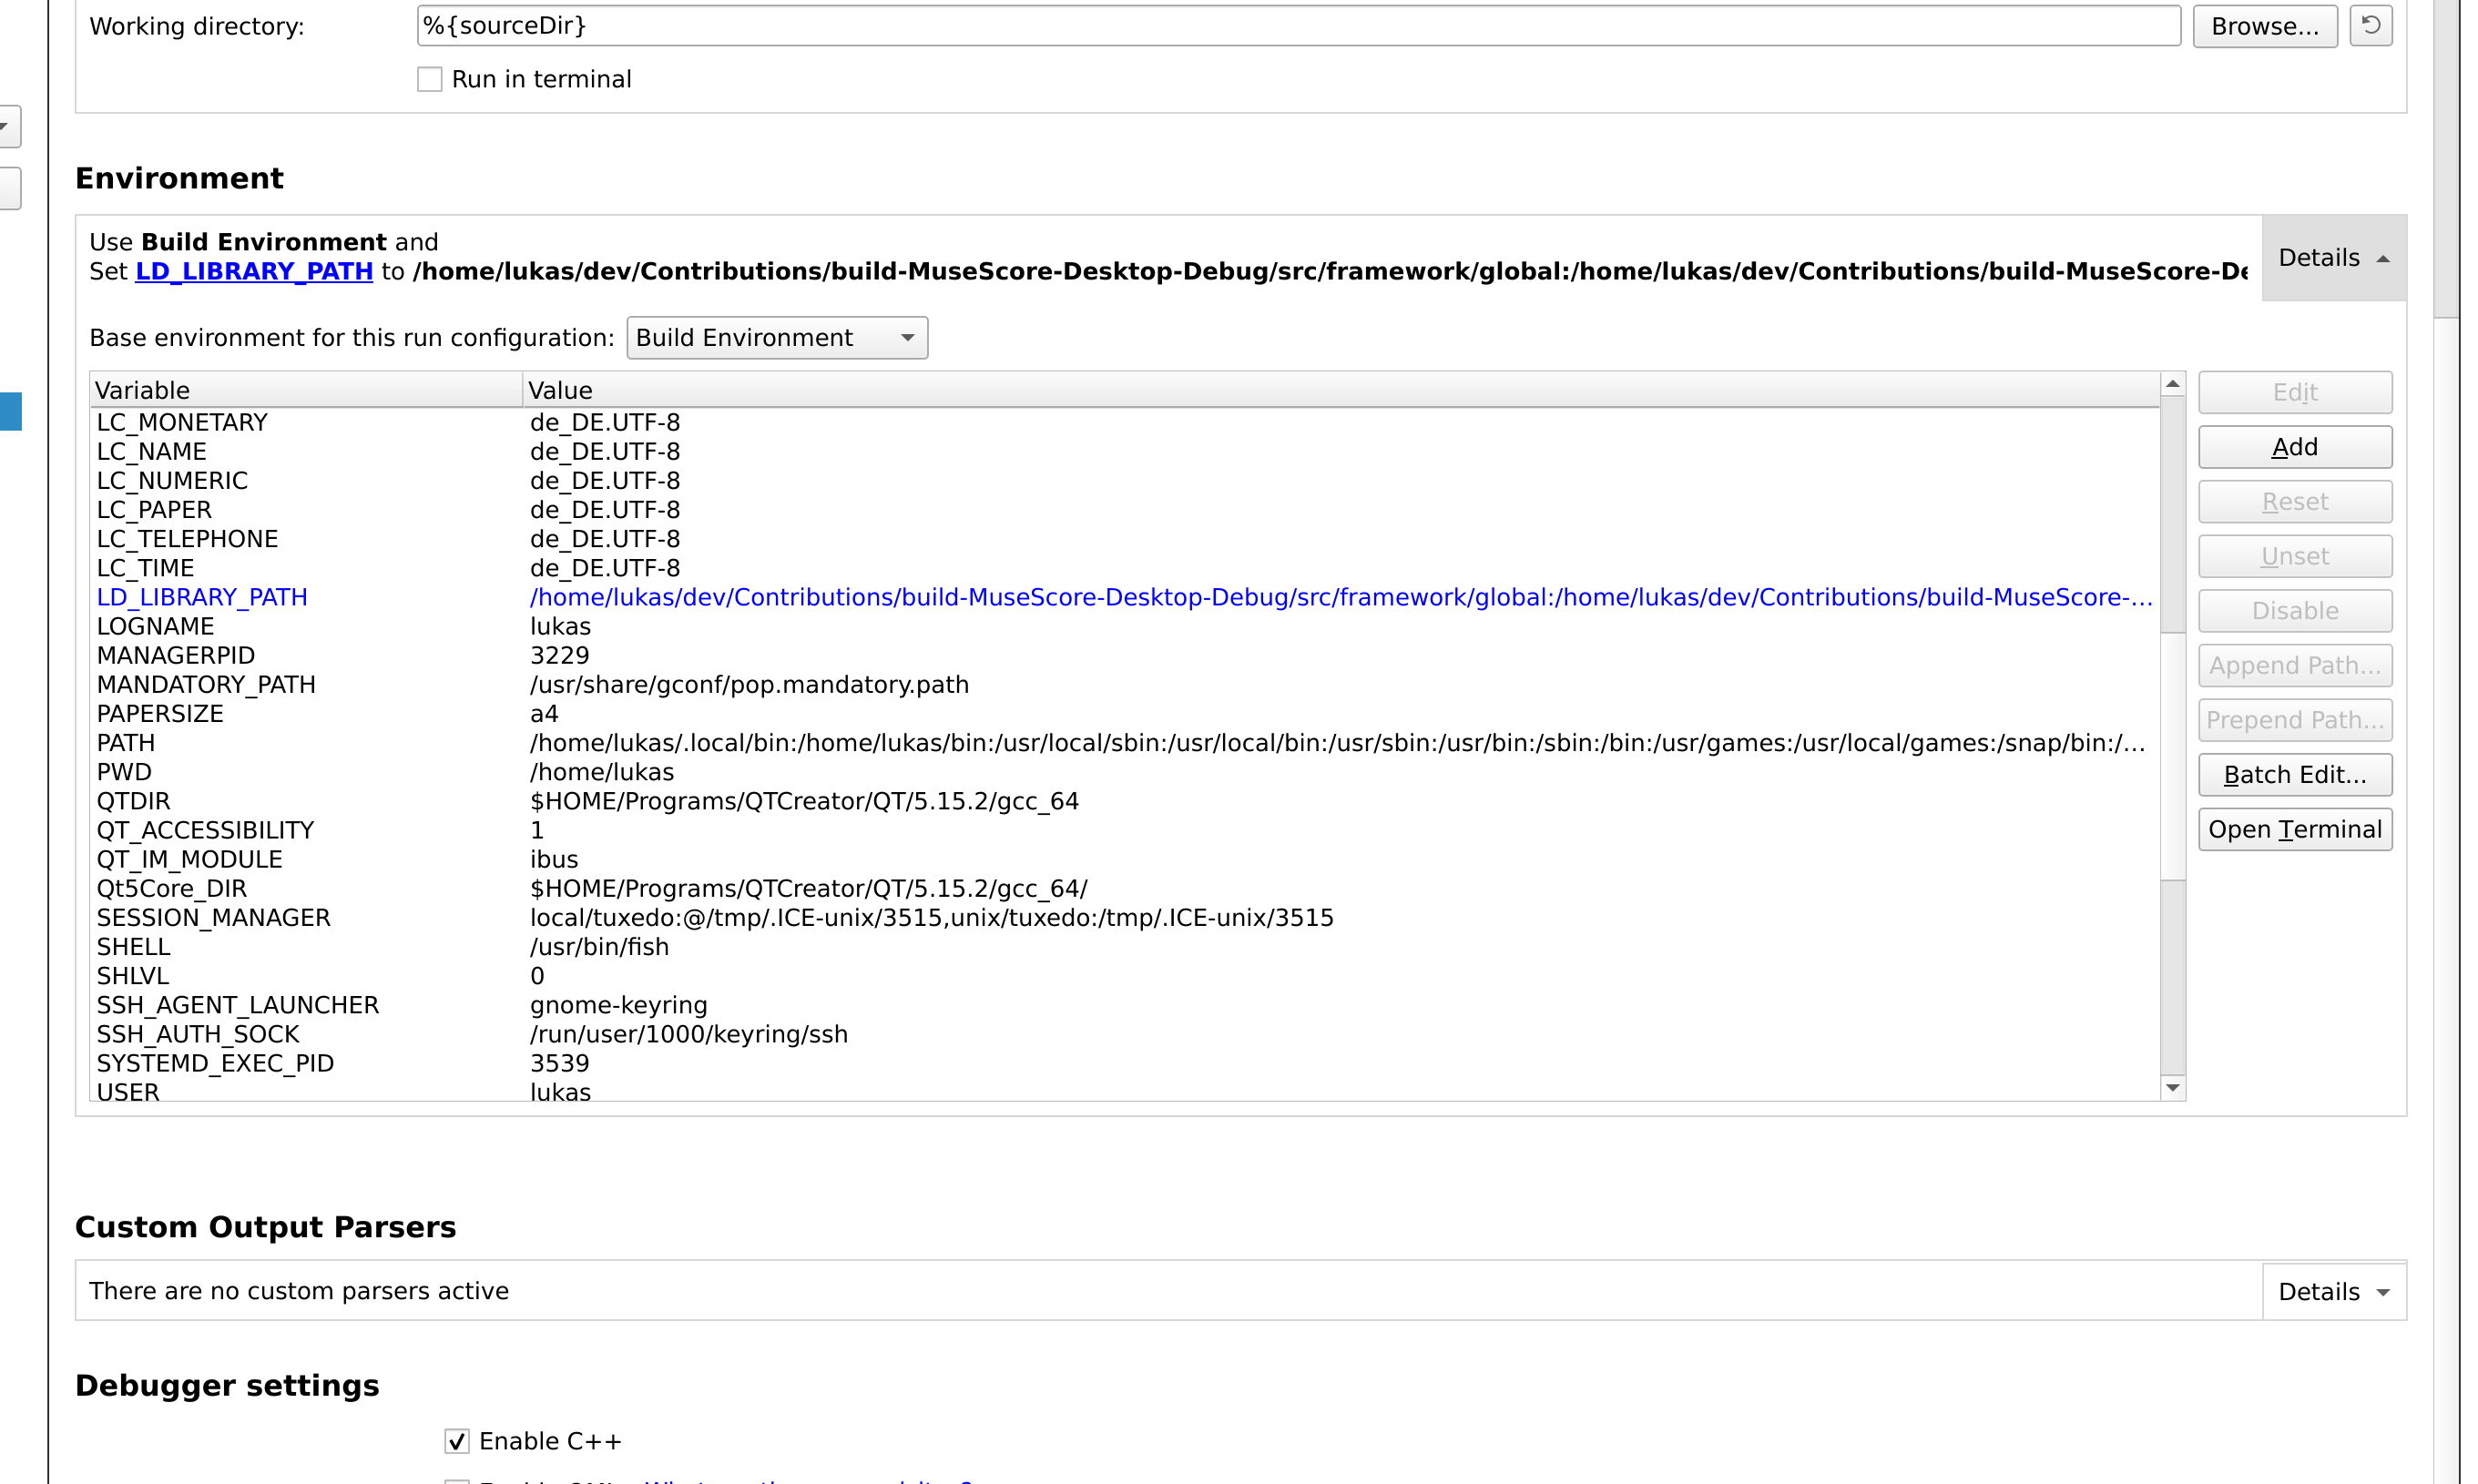Expand Details for Custom Output Parsers
Image resolution: width=2478 pixels, height=1484 pixels.
(x=2333, y=1290)
